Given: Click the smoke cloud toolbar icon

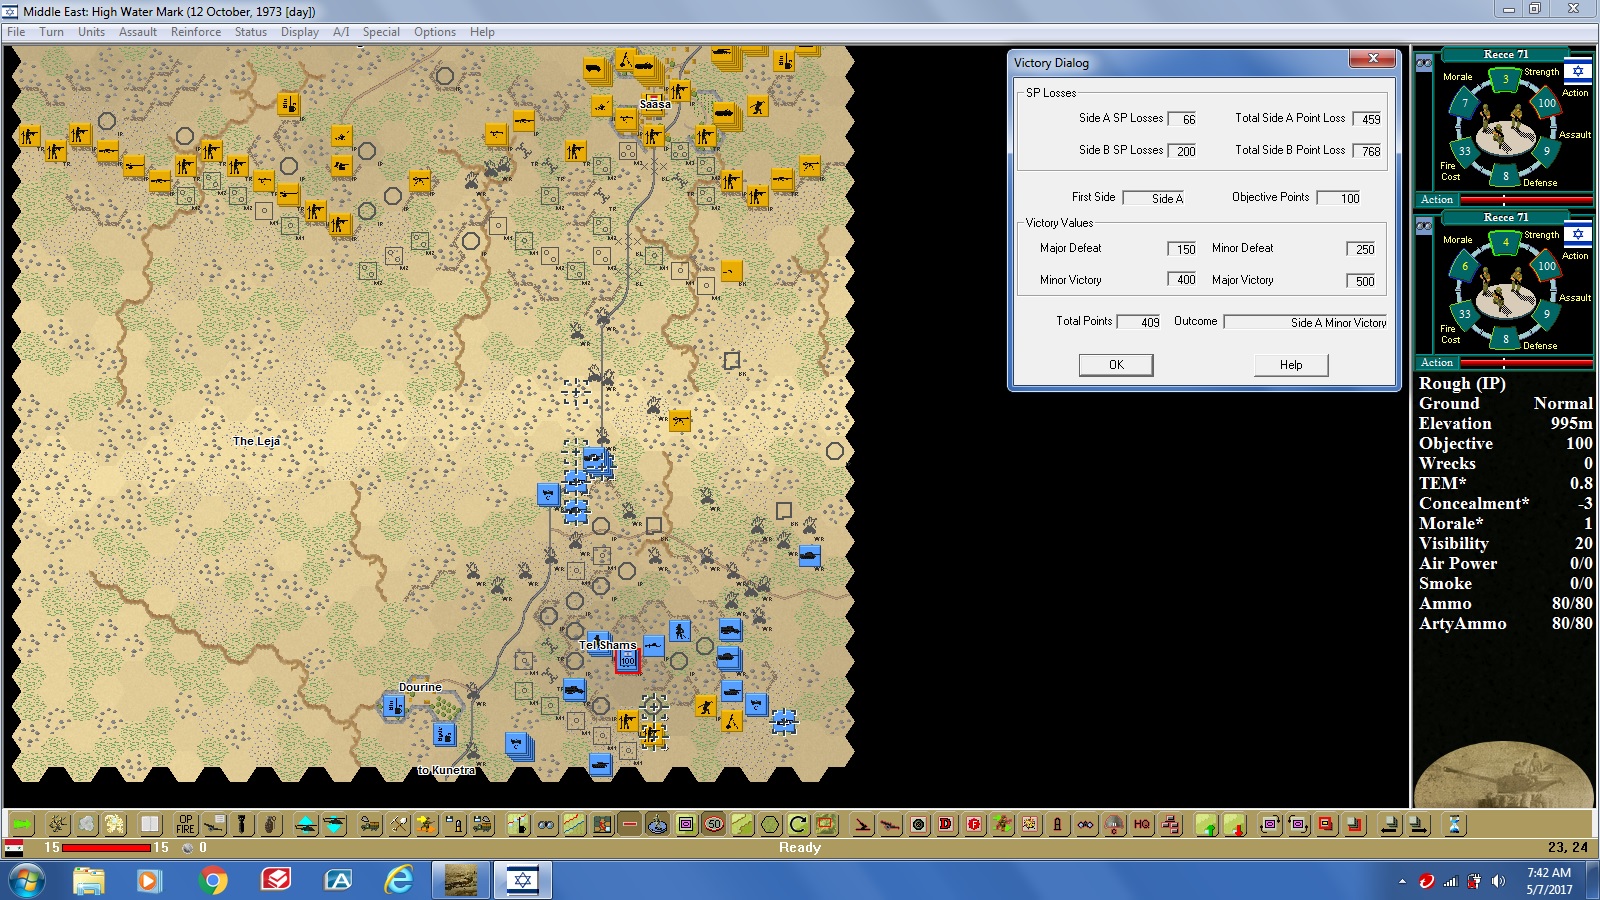Looking at the screenshot, I should [x=87, y=824].
